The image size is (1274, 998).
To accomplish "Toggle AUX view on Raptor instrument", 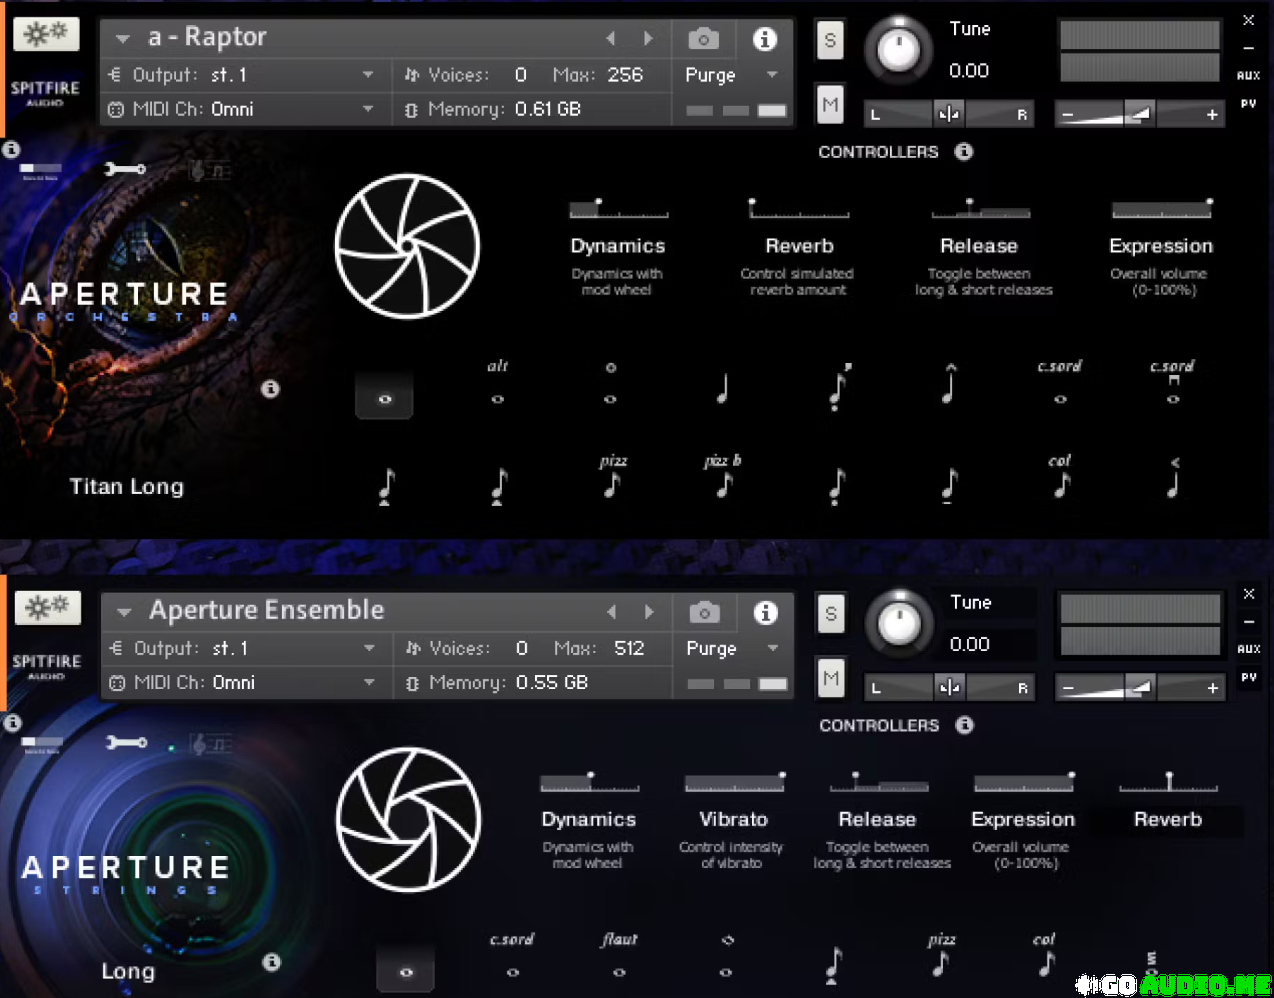I will click(1248, 76).
